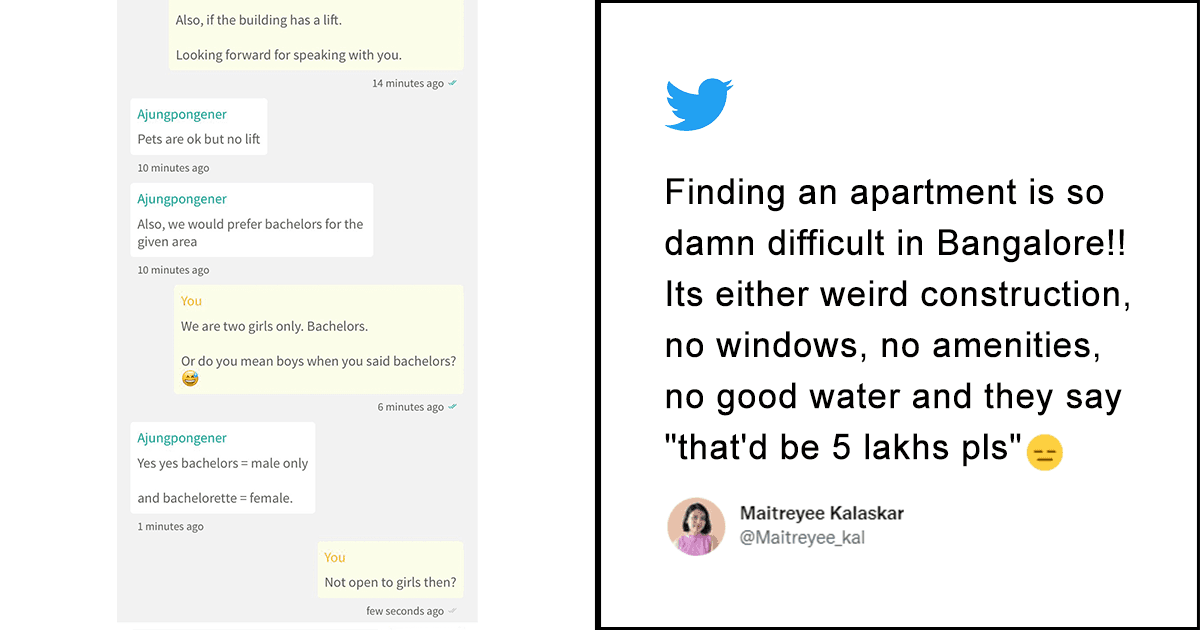
Task: Select the 'Not open to girls then?' message
Action: click(x=390, y=582)
